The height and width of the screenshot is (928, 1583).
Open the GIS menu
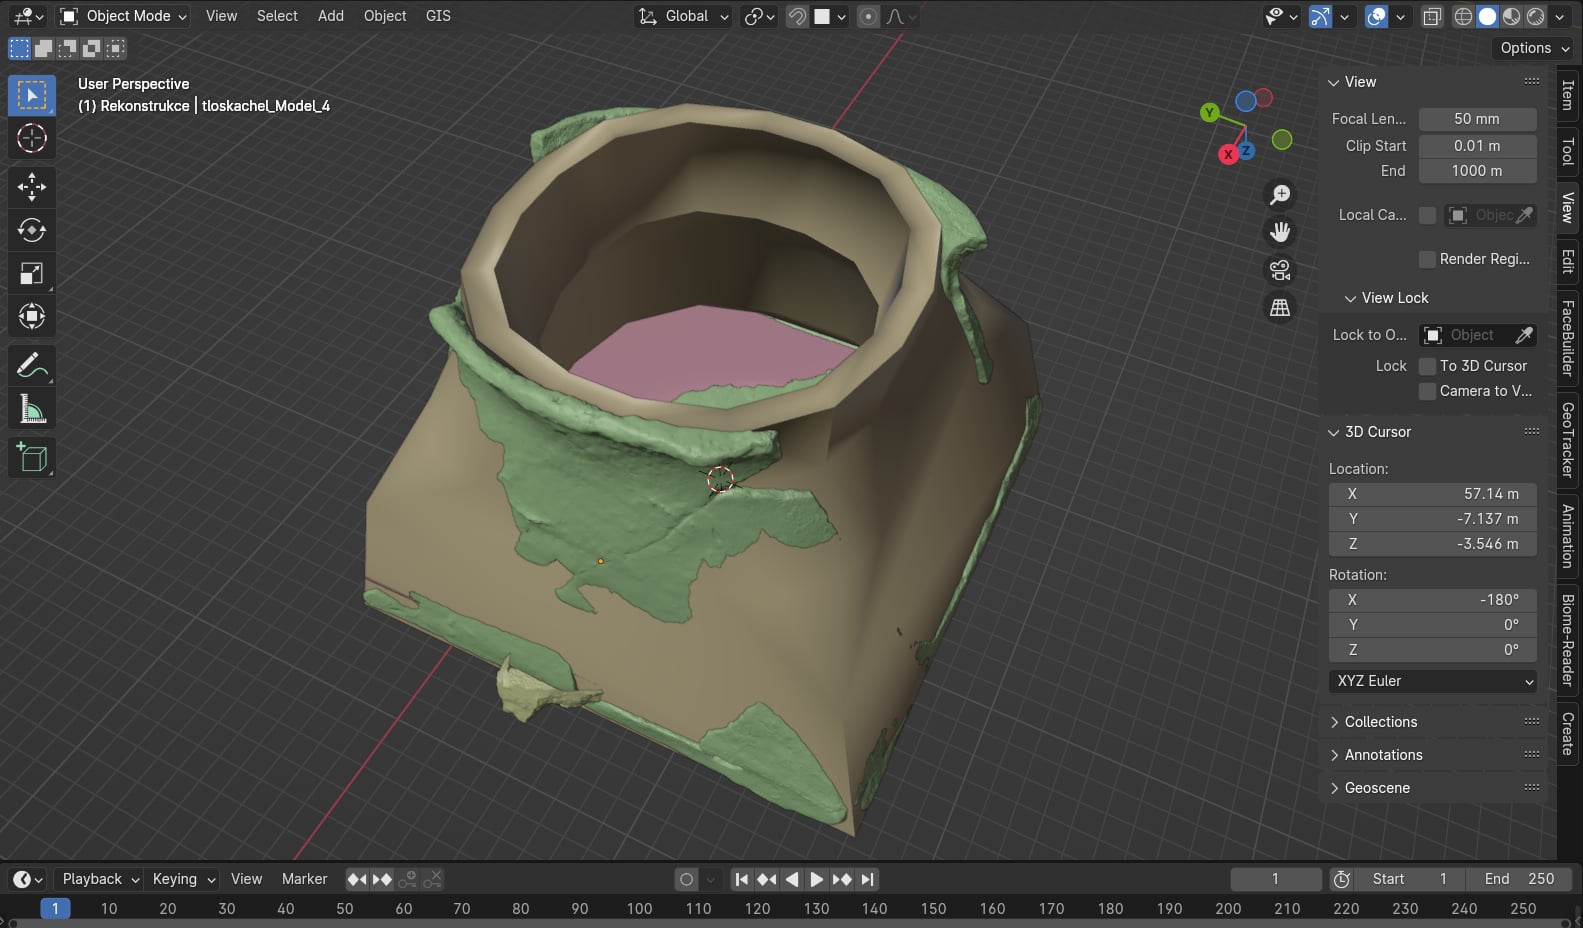click(438, 16)
